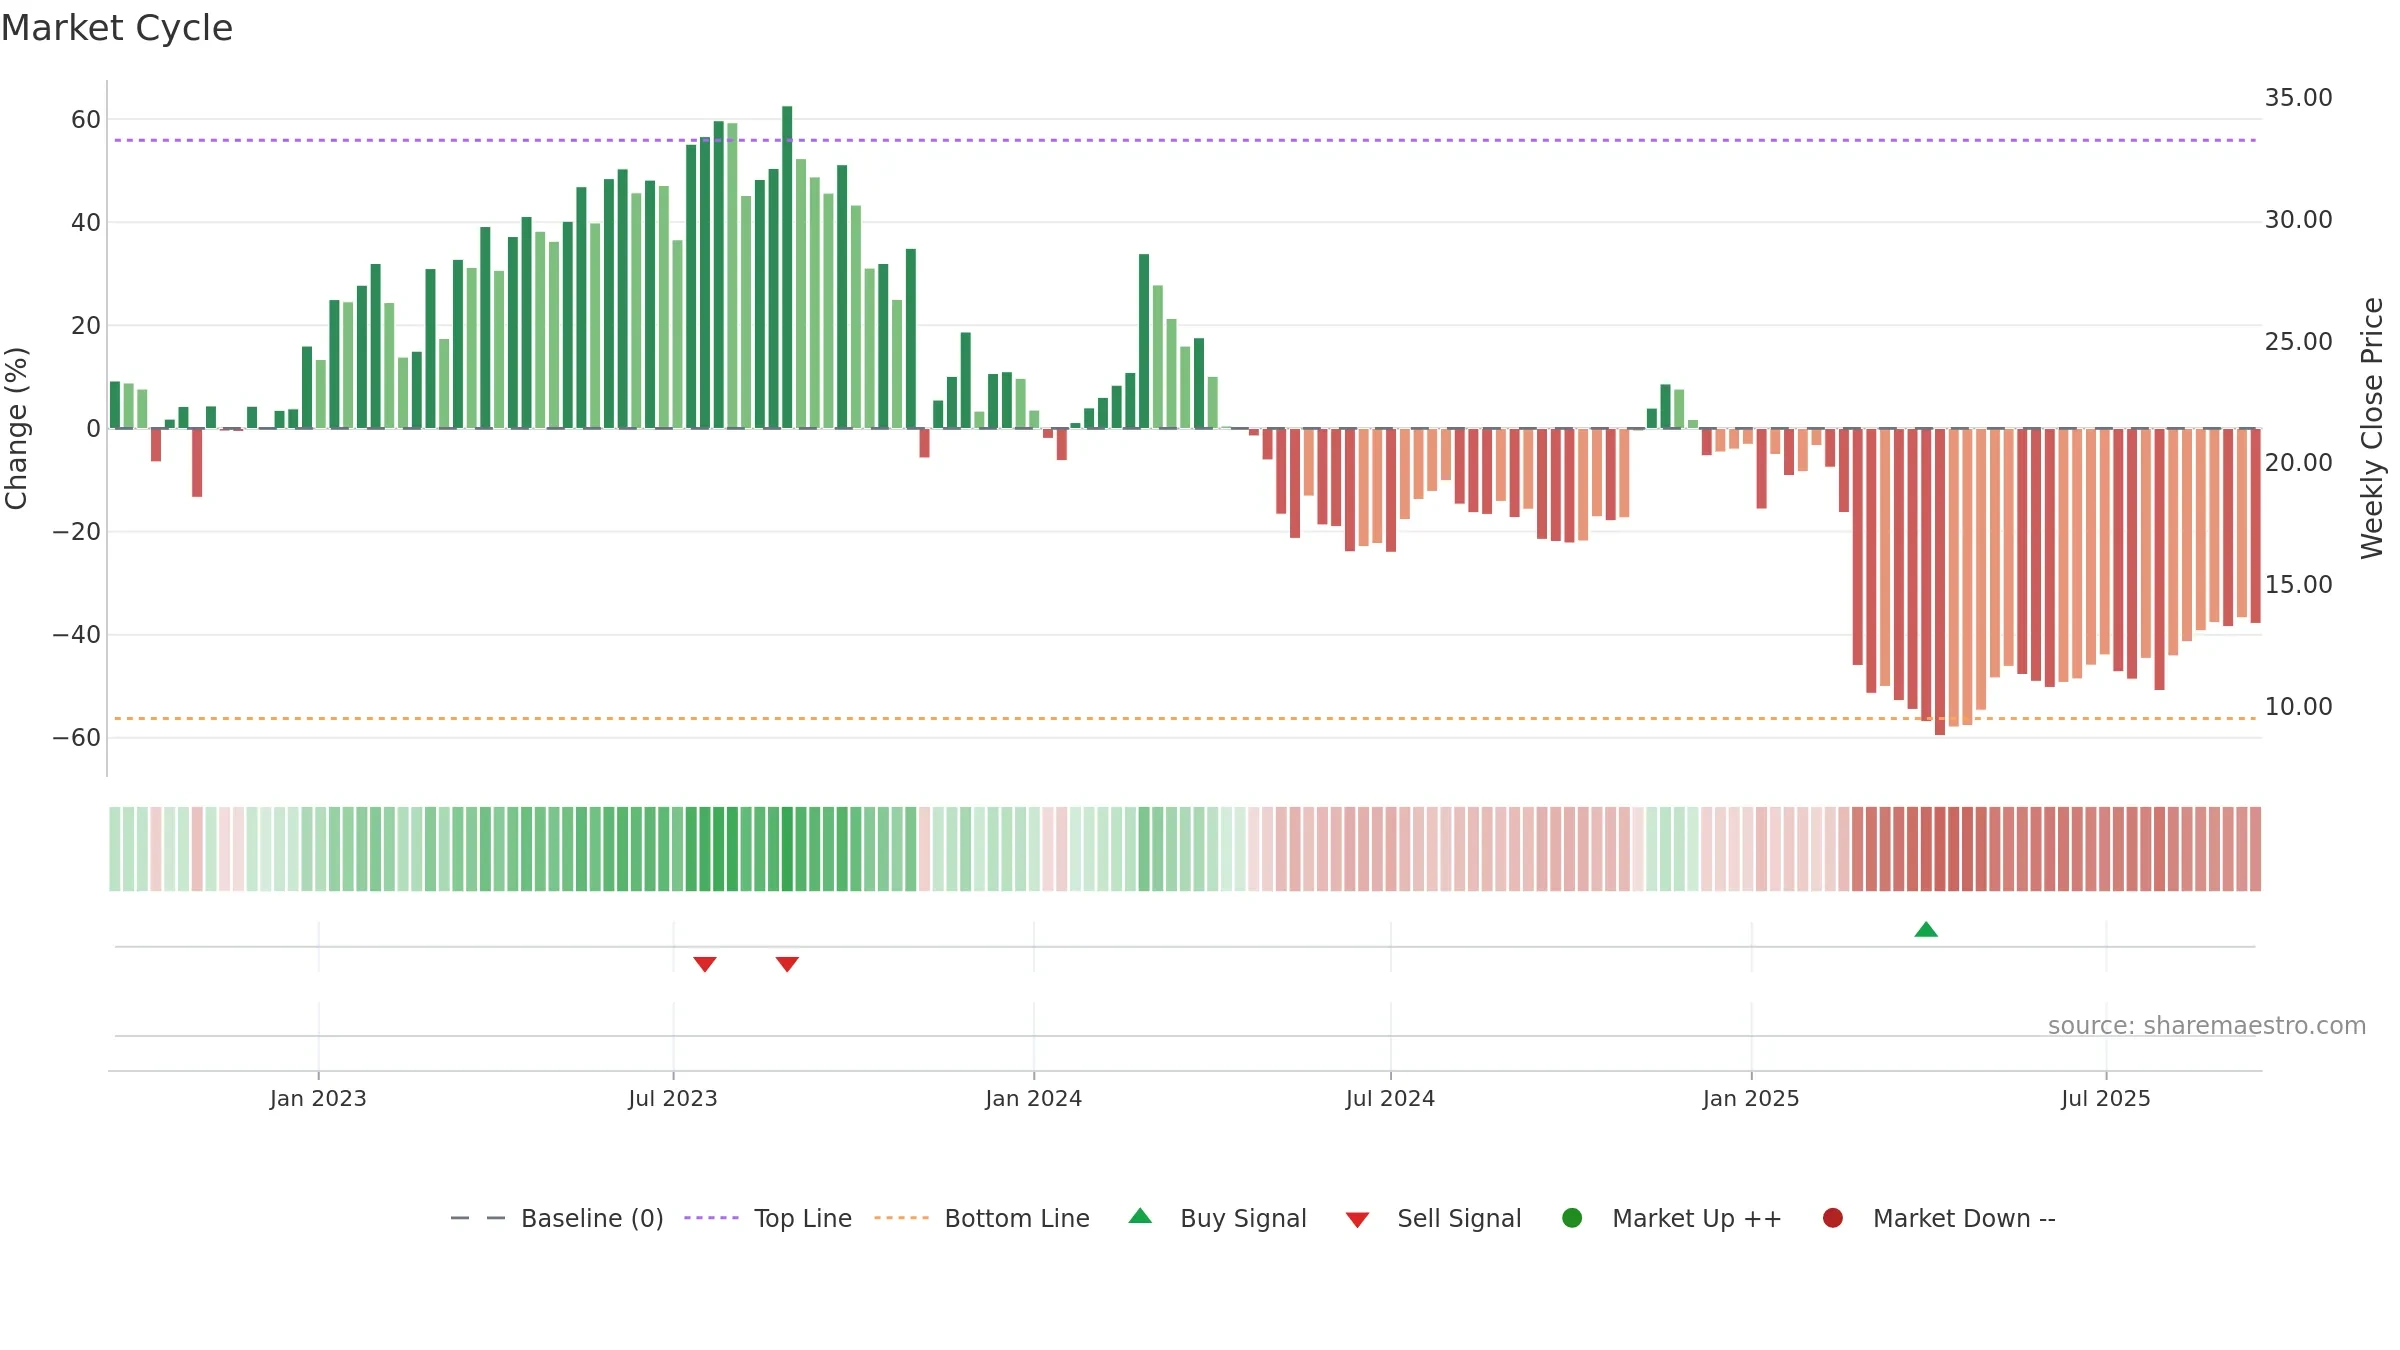
Task: Click the '60' left axis tick
Action: pyautogui.click(x=86, y=120)
